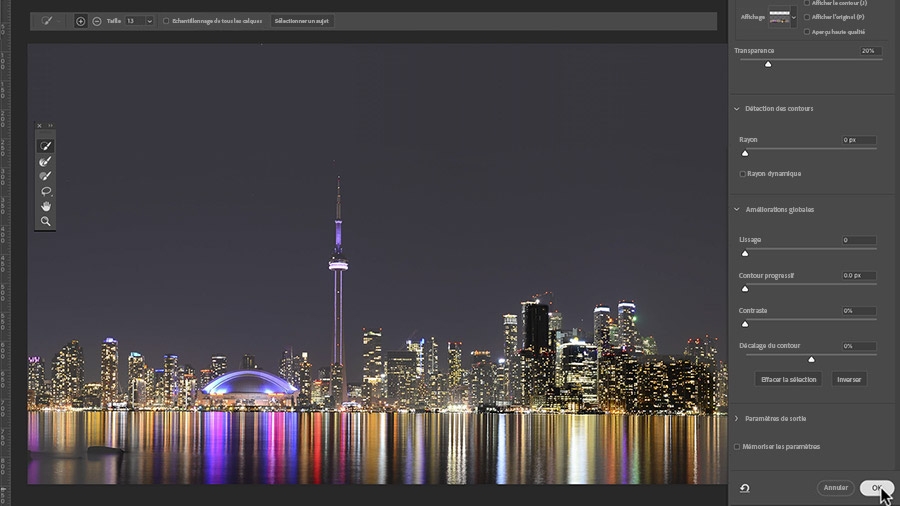Enable Aperçu haute qualité checkbox
Screen dimensions: 900x506
pos(807,32)
